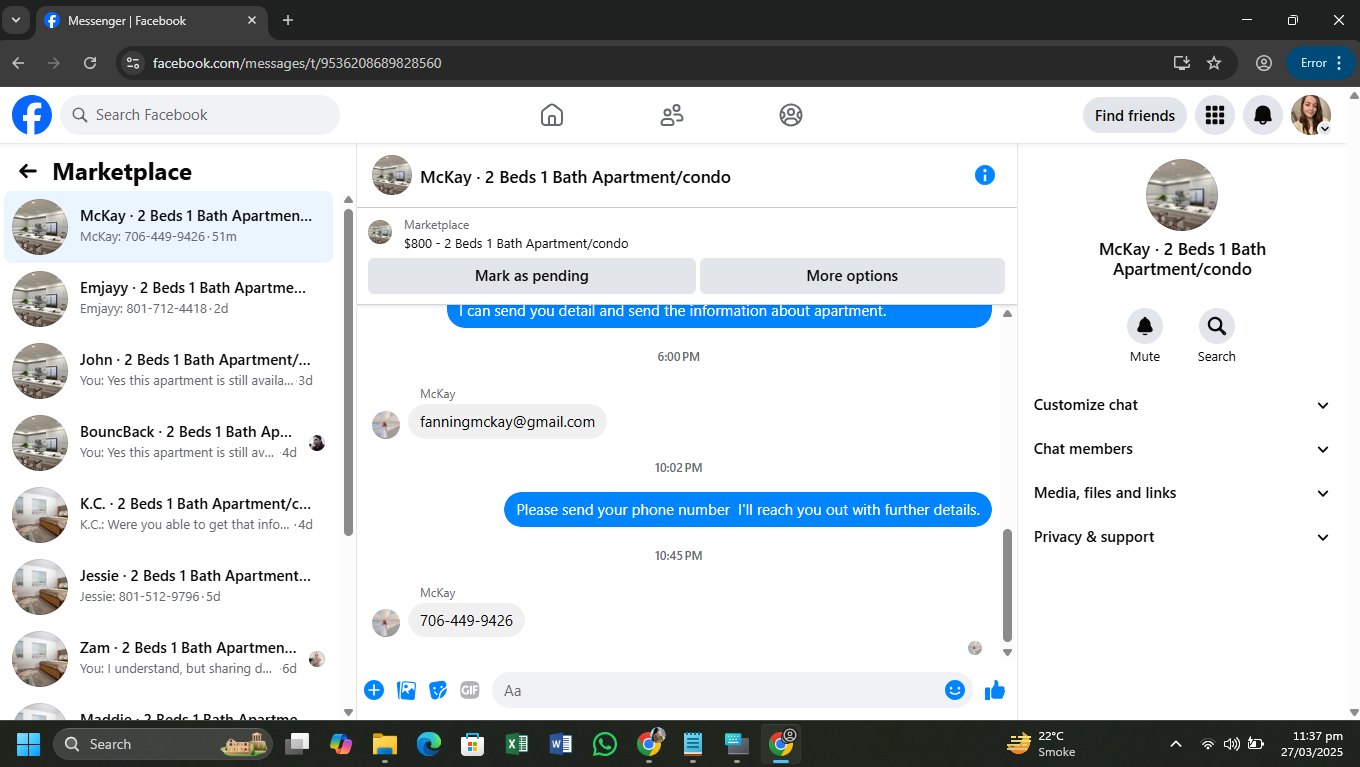
Task: Open the $800 Marketplace listing link
Action: [516, 243]
